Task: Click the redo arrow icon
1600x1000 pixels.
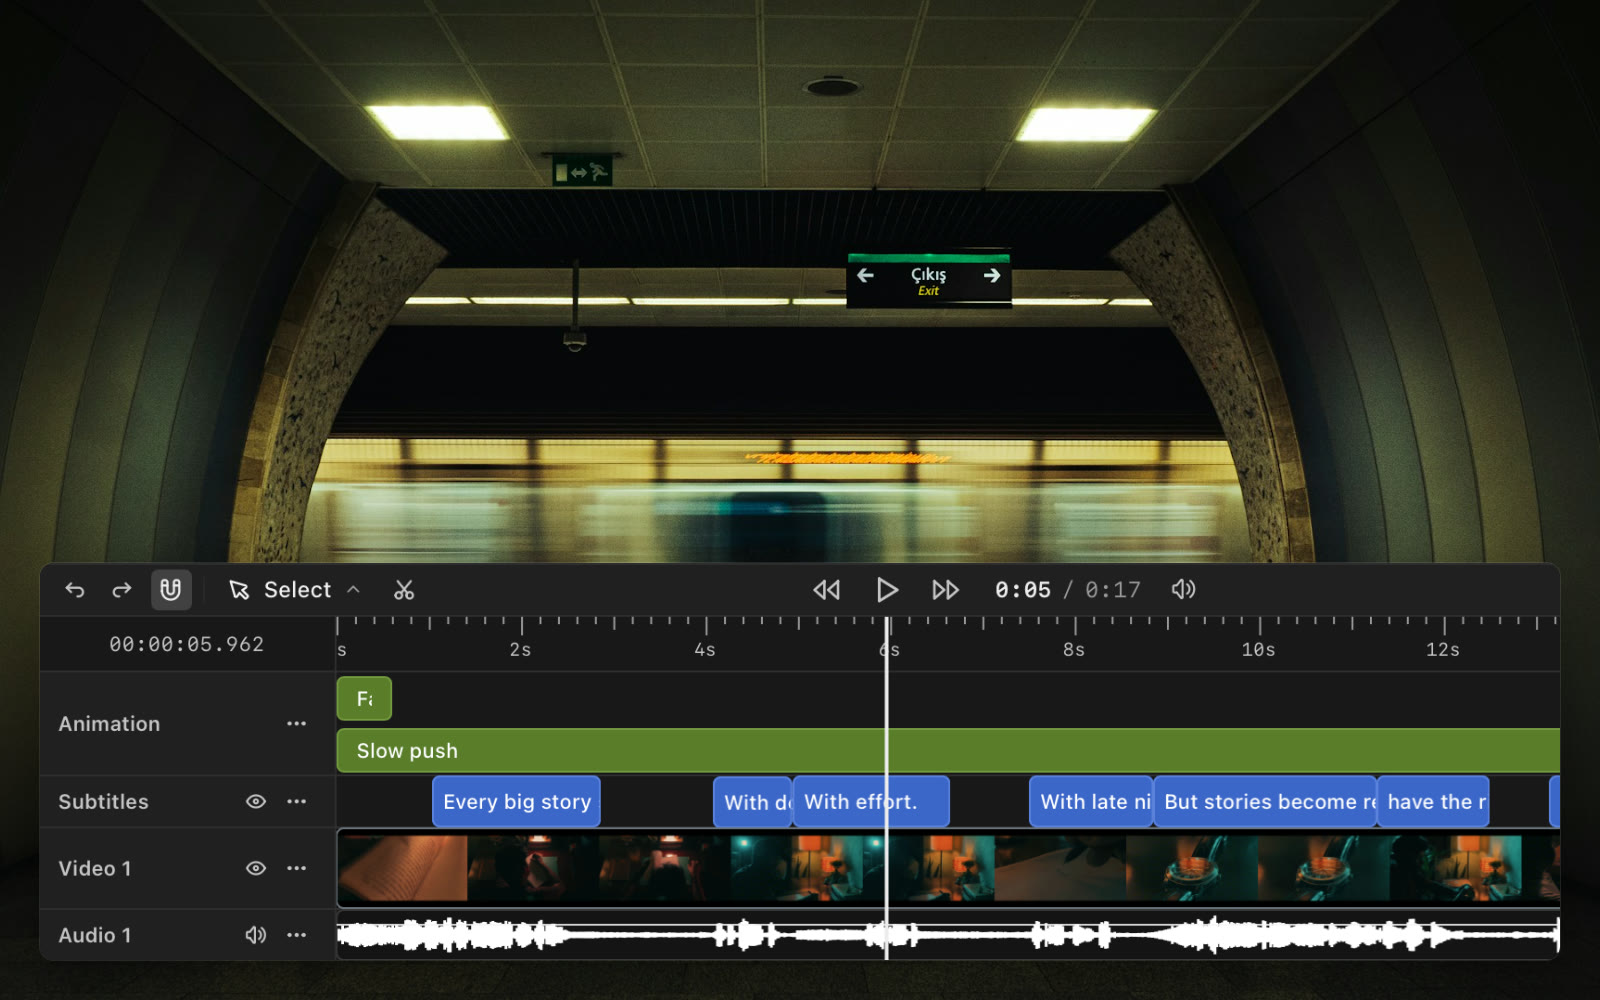Action: point(122,590)
